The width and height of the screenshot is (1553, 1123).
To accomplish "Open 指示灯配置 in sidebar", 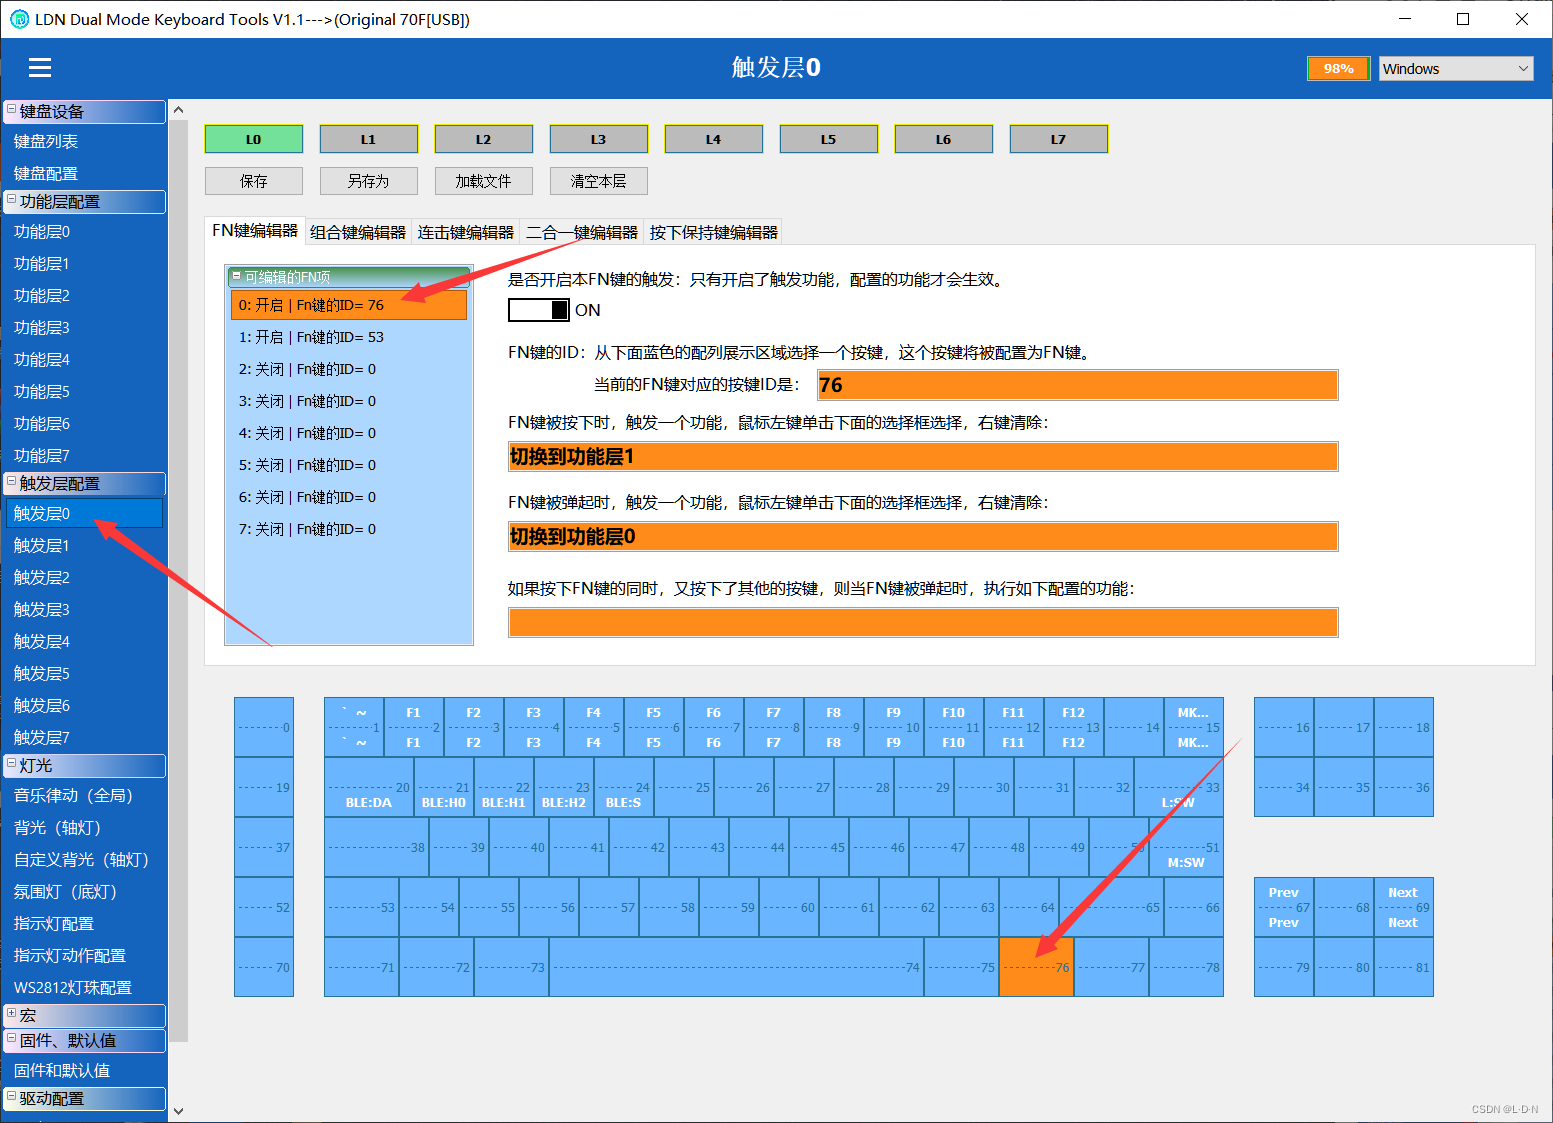I will point(84,924).
